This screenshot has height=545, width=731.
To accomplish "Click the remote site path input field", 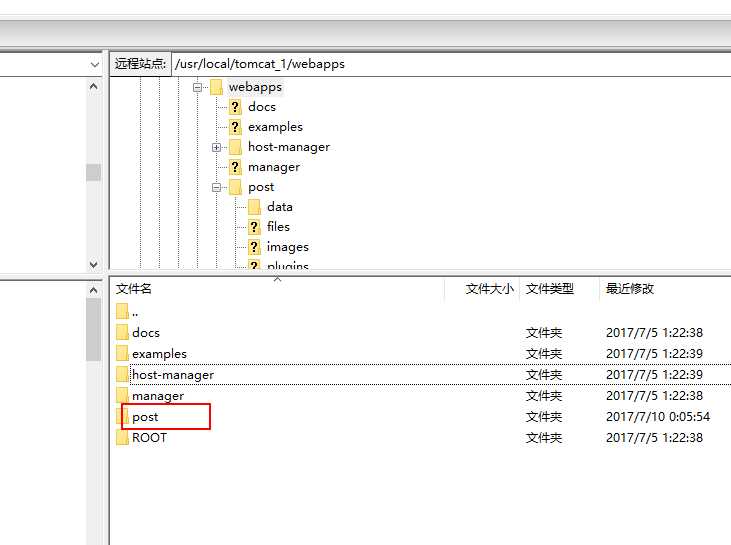I will 451,64.
